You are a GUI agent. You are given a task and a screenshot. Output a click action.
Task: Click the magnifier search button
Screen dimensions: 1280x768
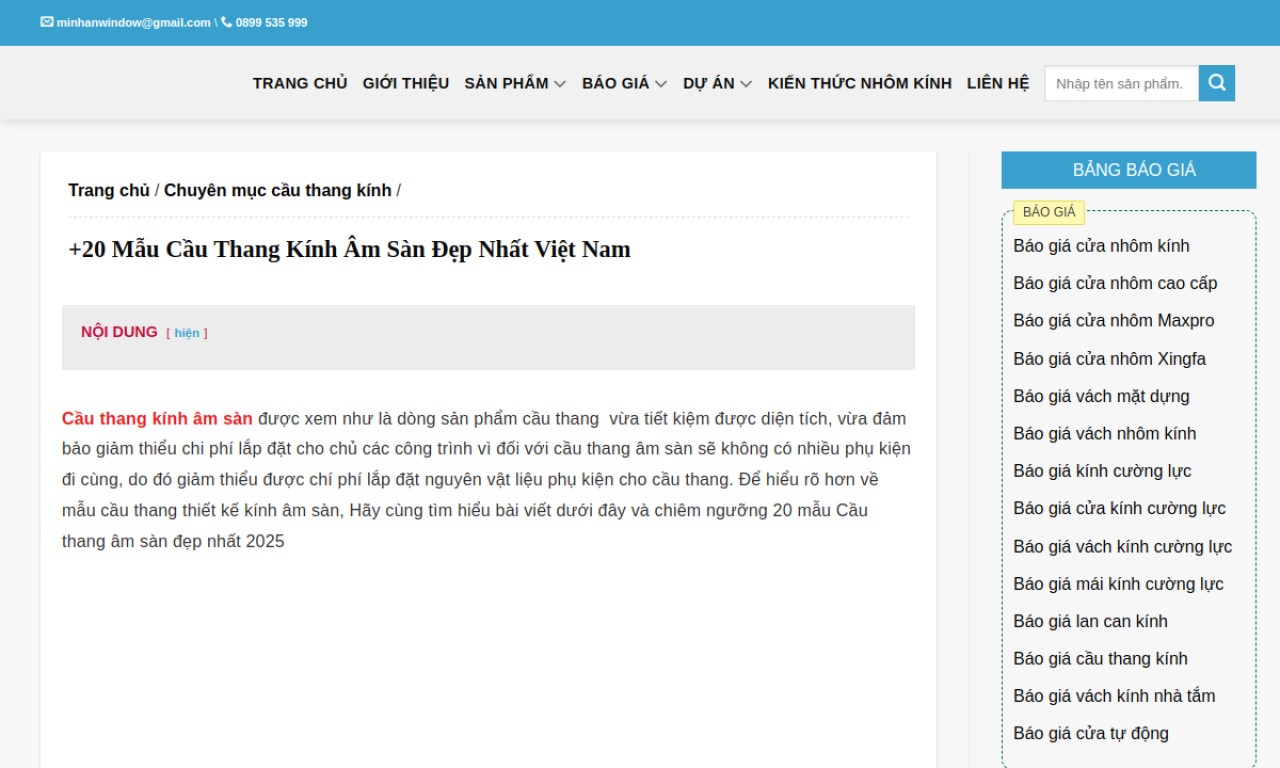(1216, 83)
